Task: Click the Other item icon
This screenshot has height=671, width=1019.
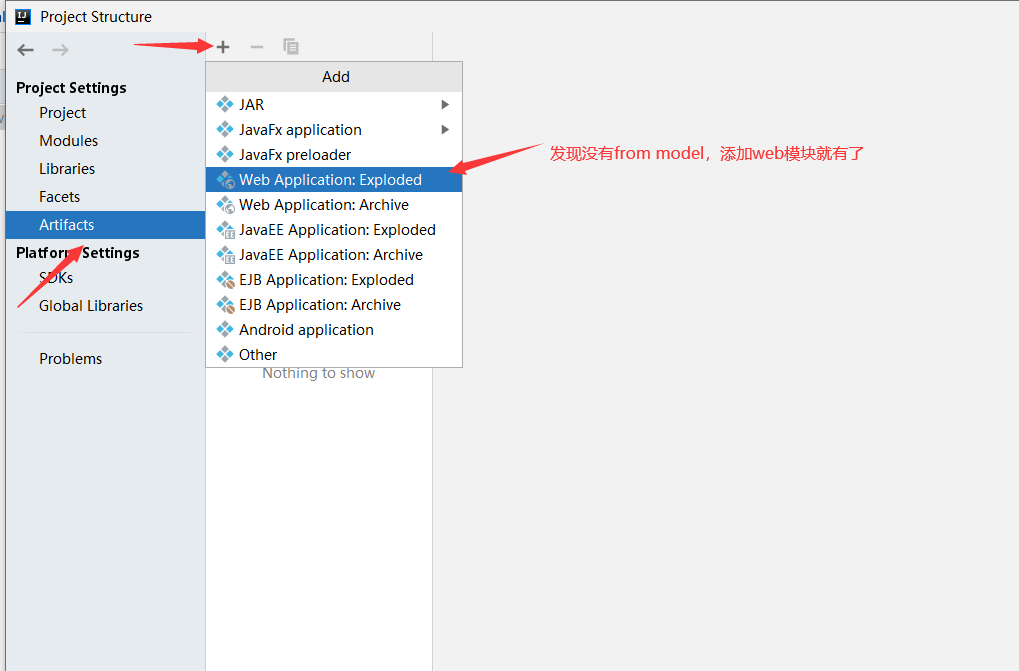Action: pyautogui.click(x=225, y=354)
